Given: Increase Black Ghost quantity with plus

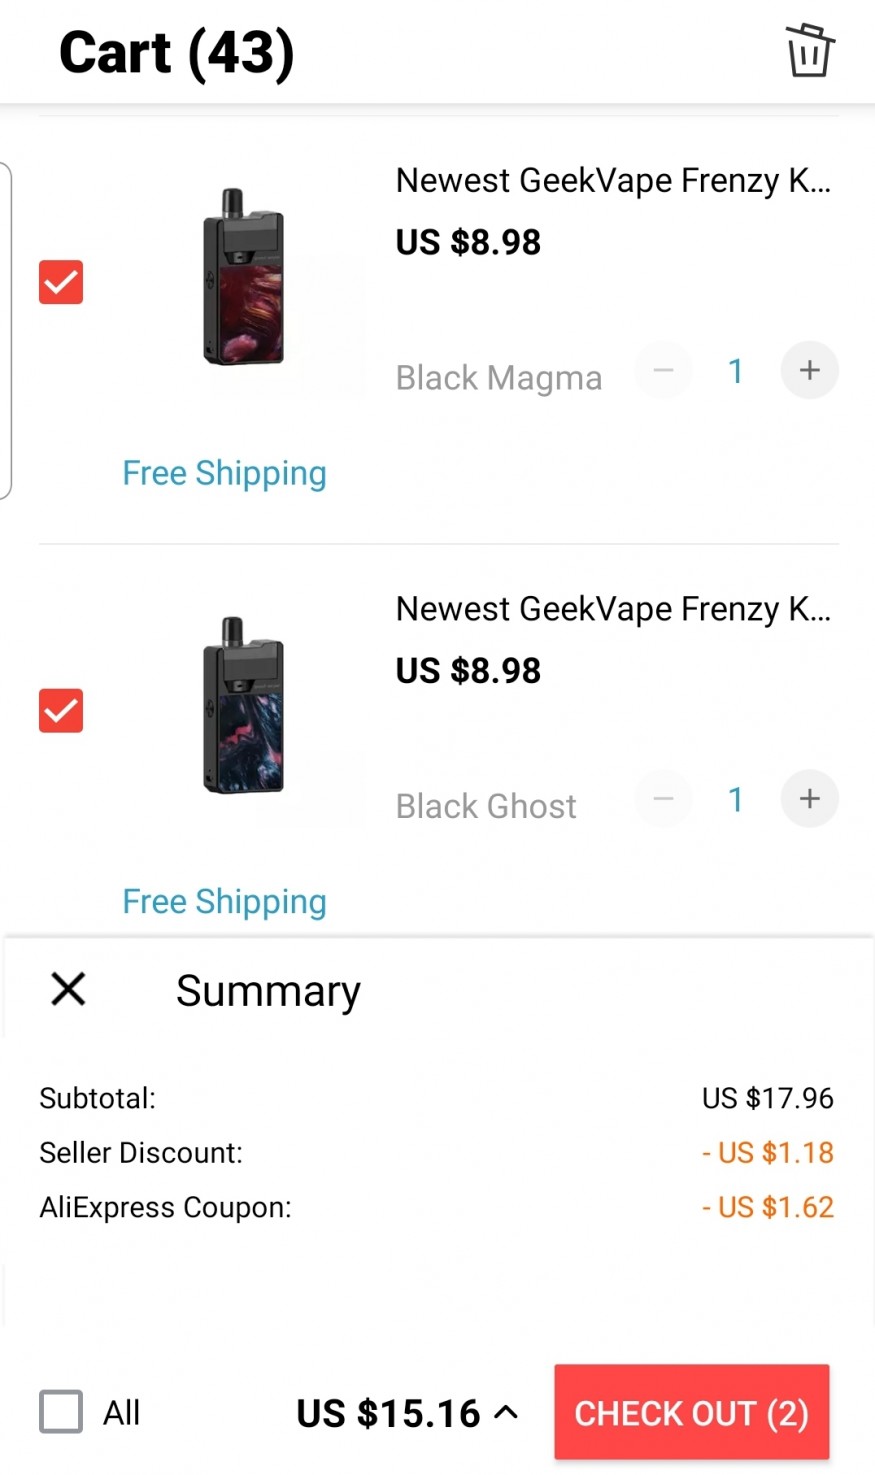Looking at the screenshot, I should (x=809, y=799).
